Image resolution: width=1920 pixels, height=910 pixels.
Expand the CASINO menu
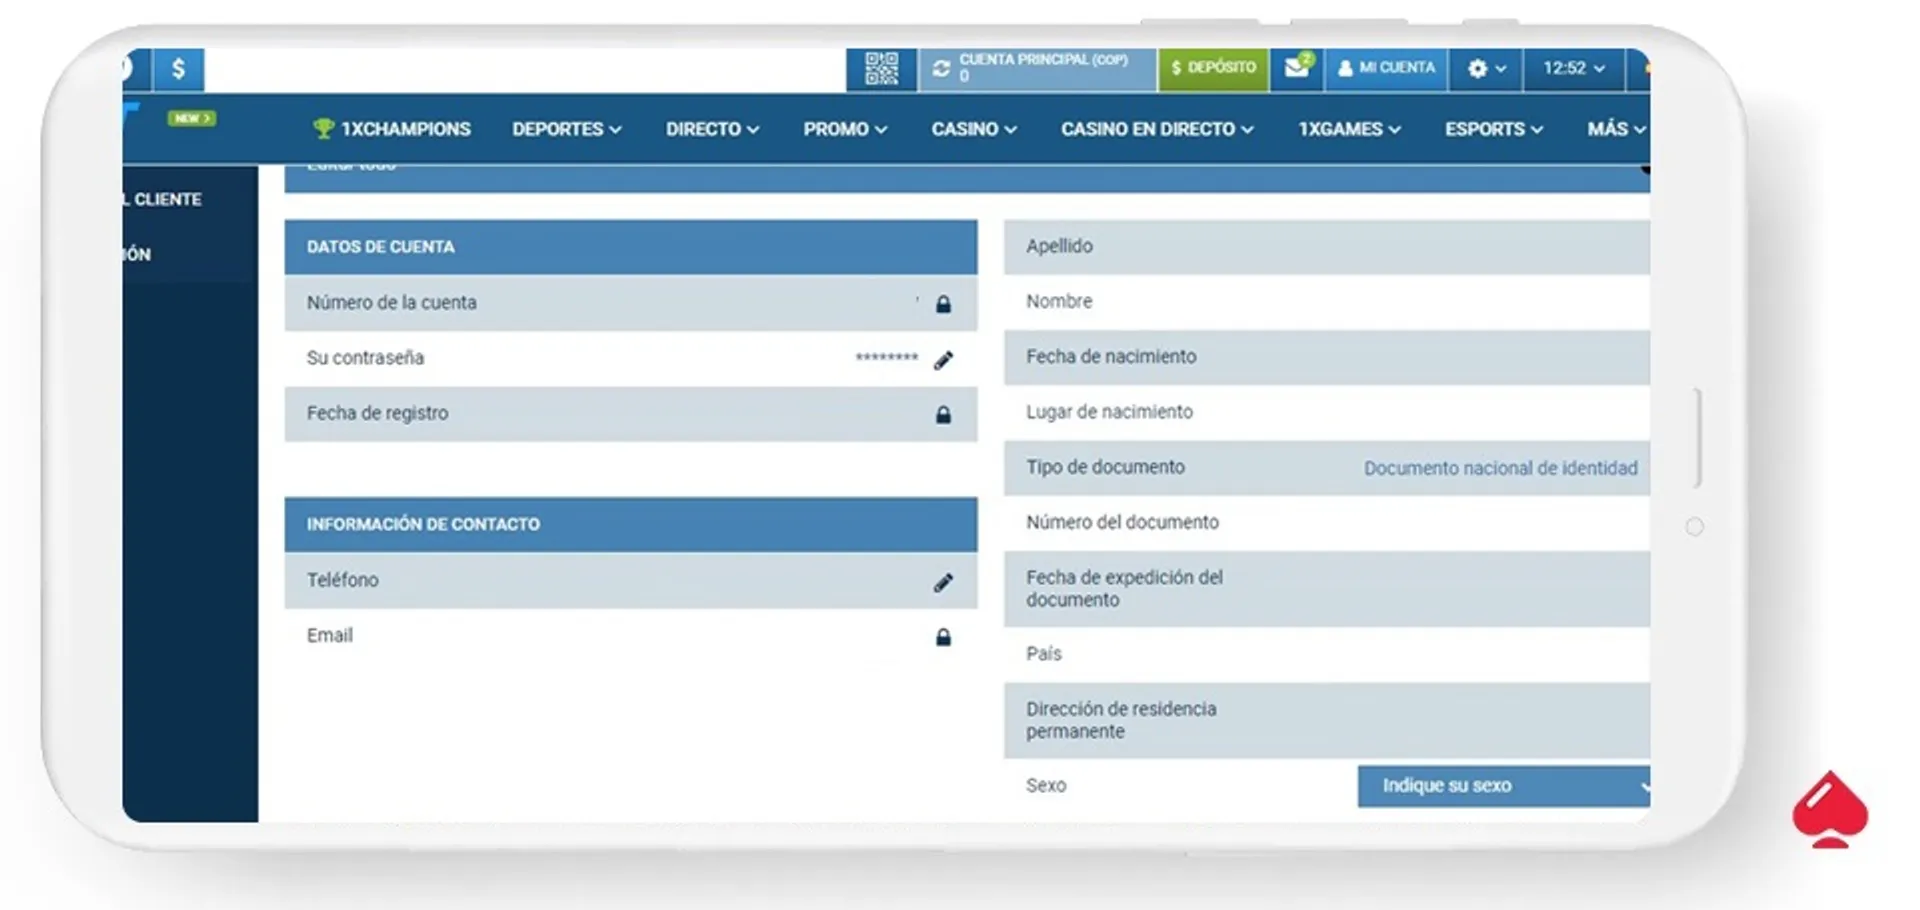click(974, 129)
